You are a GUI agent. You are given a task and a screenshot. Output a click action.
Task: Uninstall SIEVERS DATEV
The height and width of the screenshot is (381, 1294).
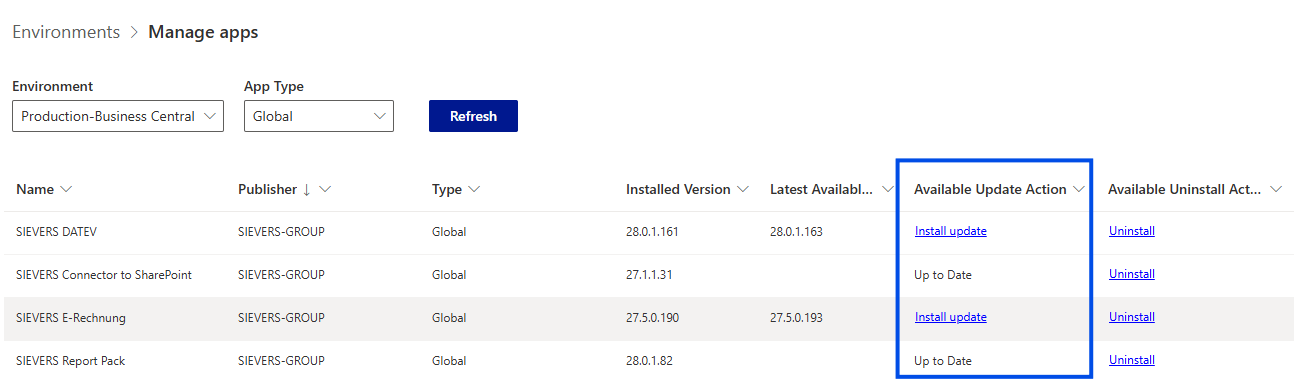(x=1131, y=231)
